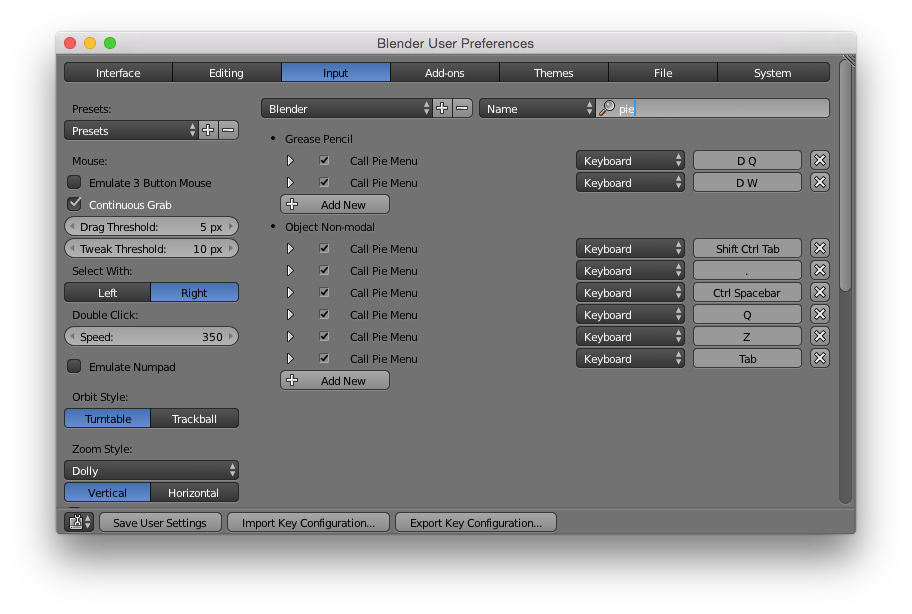
Task: Click Import Key Configuration
Action: point(308,522)
